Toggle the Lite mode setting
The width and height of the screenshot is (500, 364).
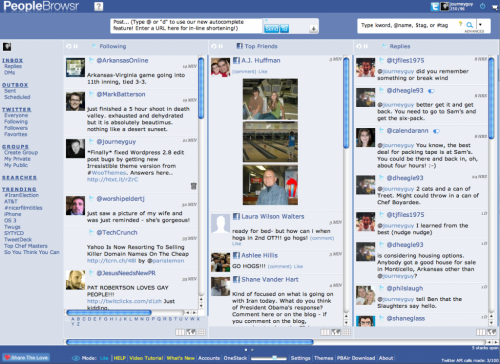tap(104, 358)
